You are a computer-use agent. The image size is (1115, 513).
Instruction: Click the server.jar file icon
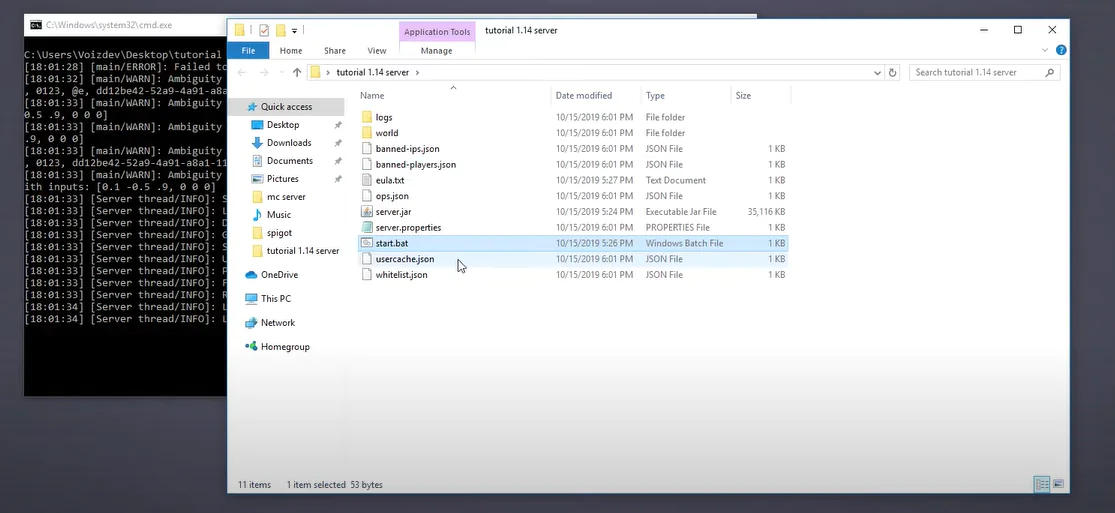pyautogui.click(x=366, y=212)
